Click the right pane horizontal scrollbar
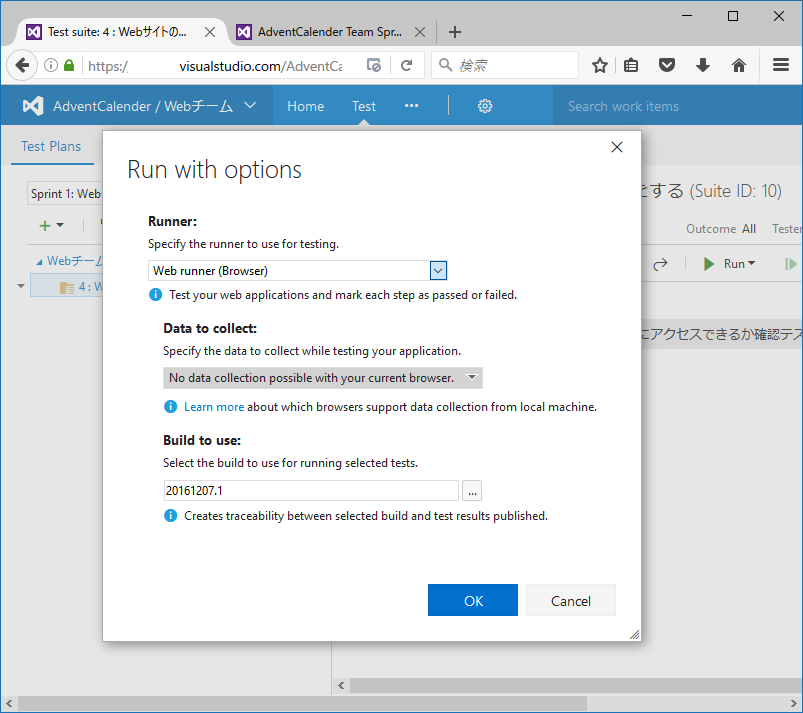 [576, 685]
